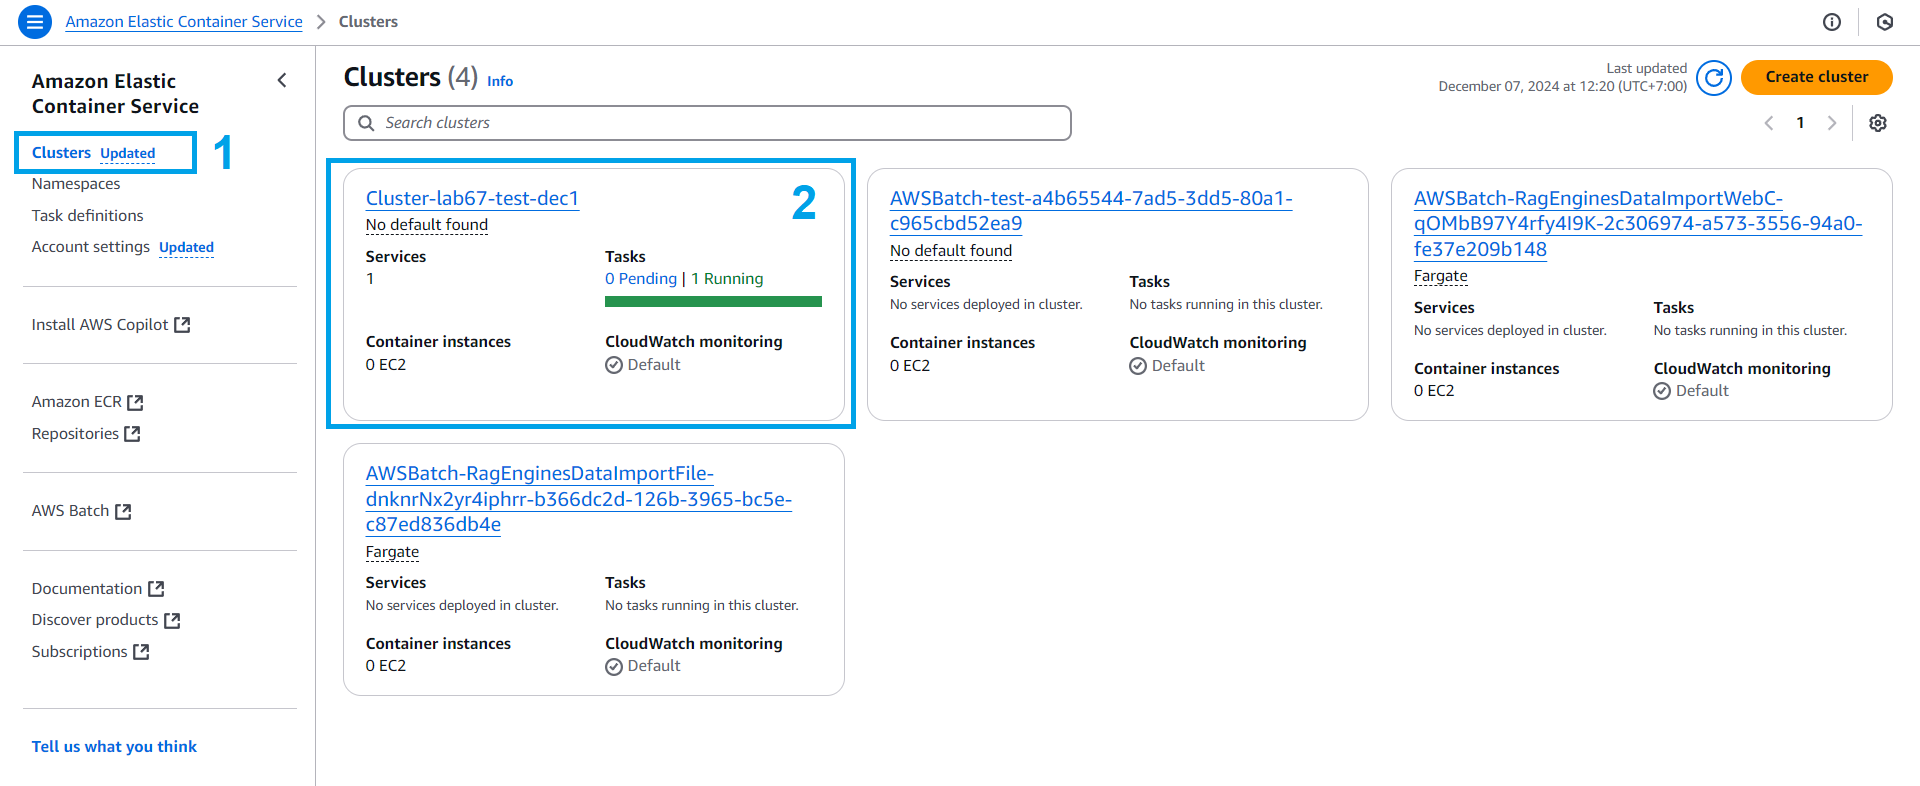1920x786 pixels.
Task: Click Services count 1 in Cluster-lab67 card
Action: [370, 279]
